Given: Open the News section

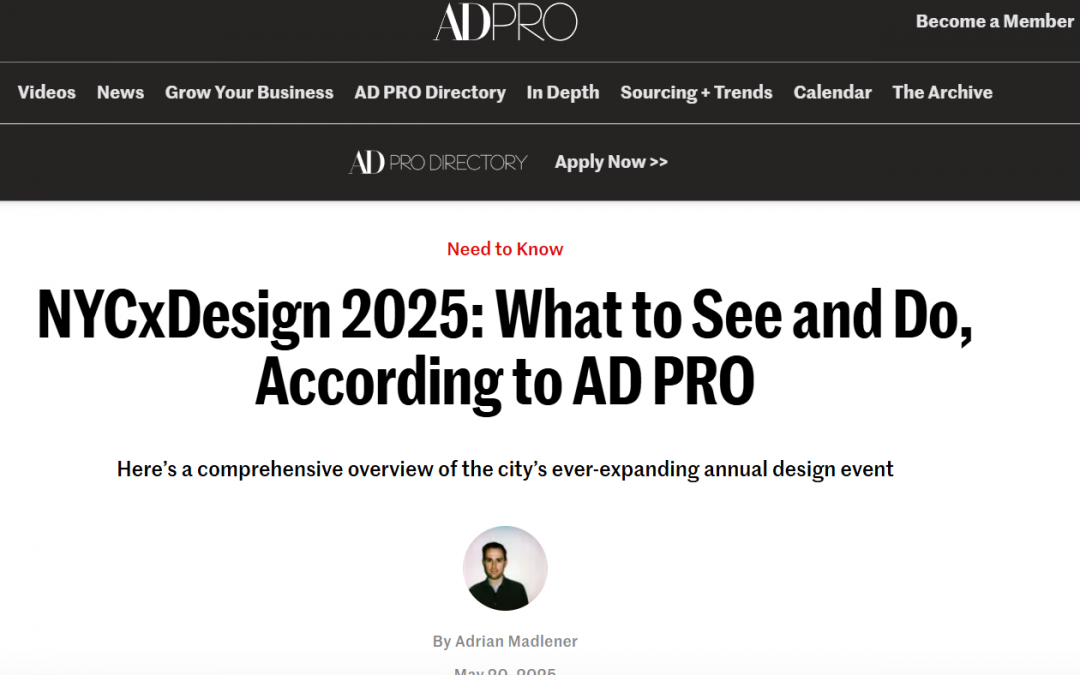Looking at the screenshot, I should 121,92.
